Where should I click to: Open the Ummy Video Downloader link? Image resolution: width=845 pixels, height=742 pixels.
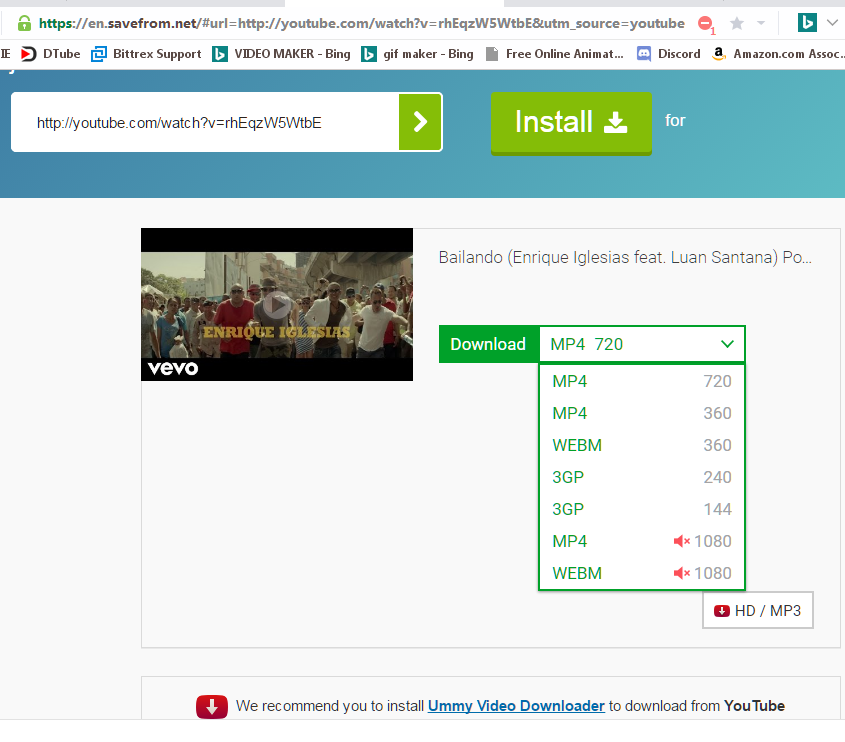pos(516,706)
